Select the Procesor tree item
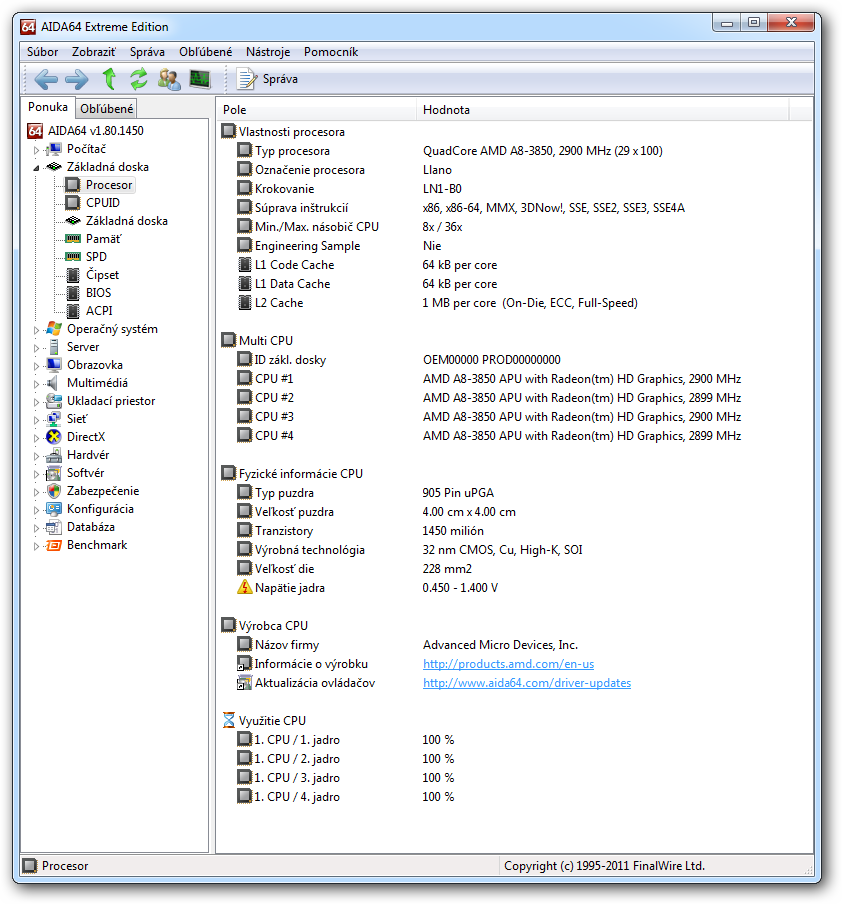Screen dimensions: 842x904 click(x=109, y=185)
